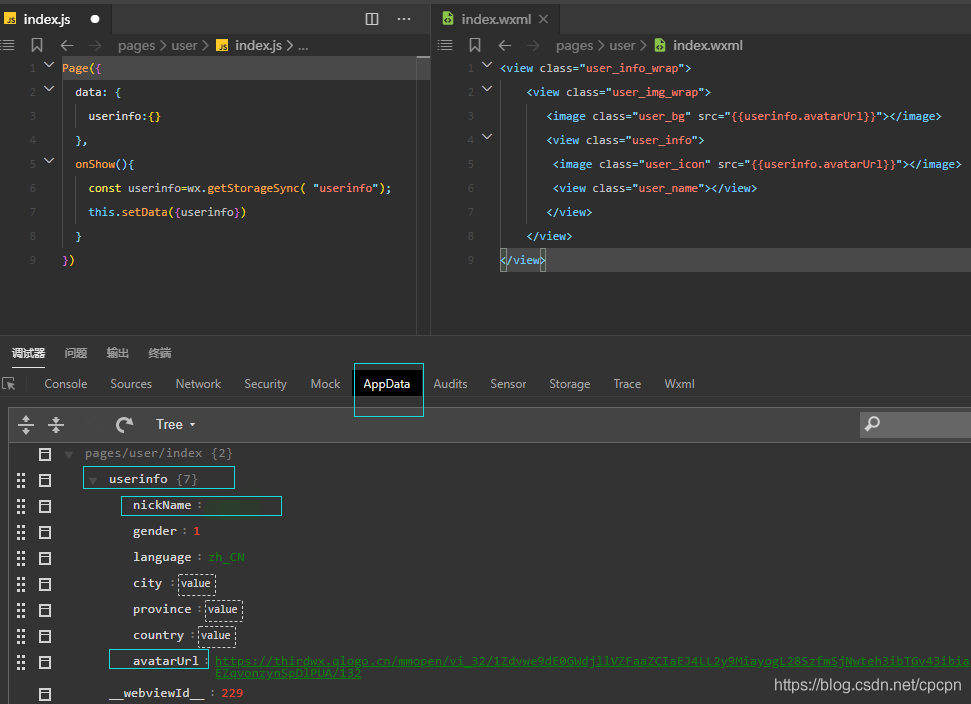Click the square menu icon on the country row

pyautogui.click(x=45, y=636)
